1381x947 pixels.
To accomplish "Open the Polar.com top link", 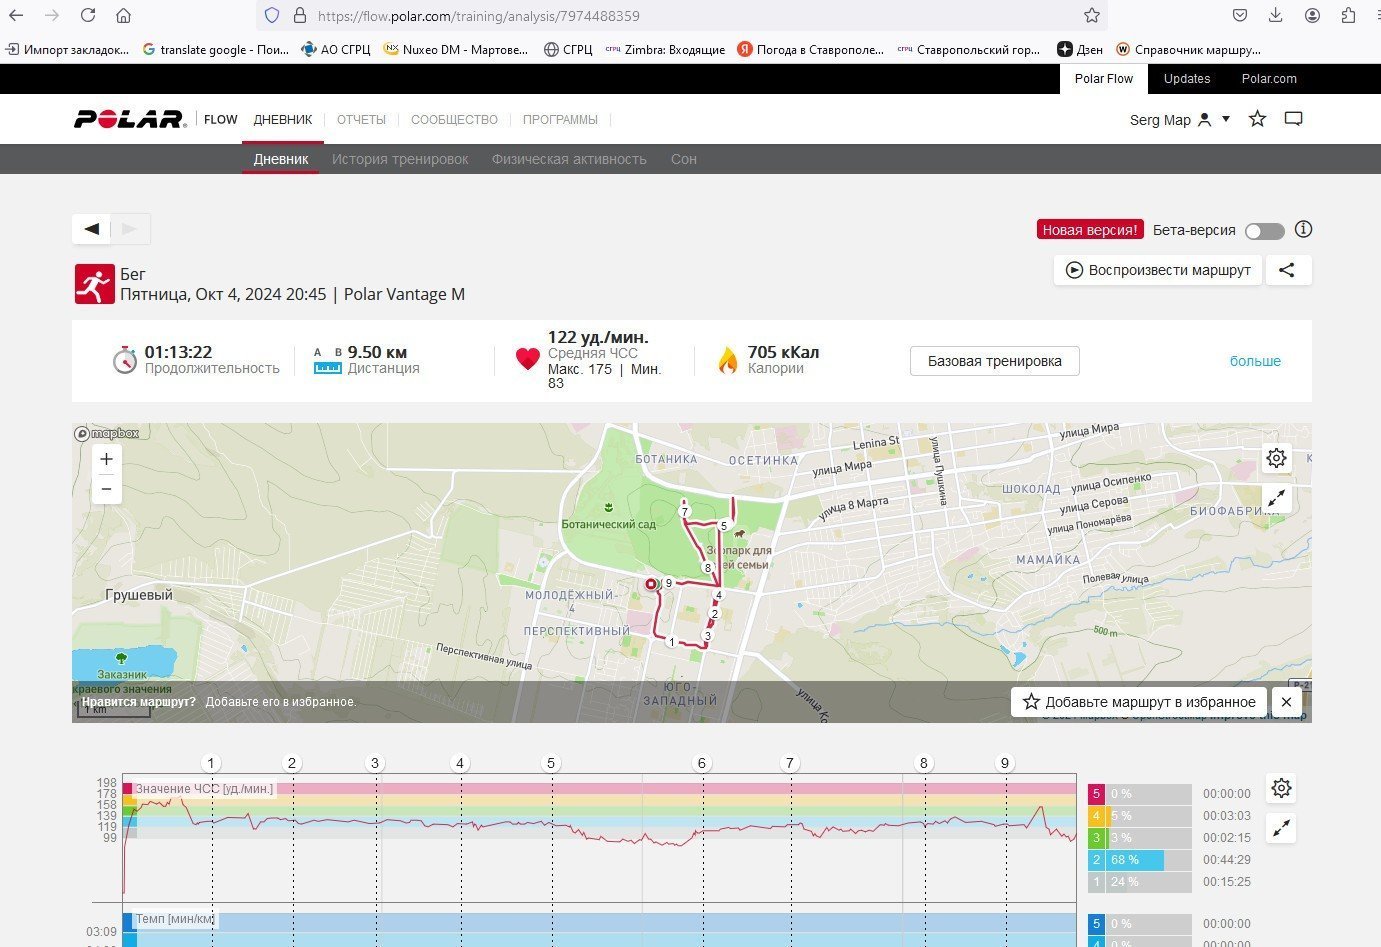I will pos(1269,79).
